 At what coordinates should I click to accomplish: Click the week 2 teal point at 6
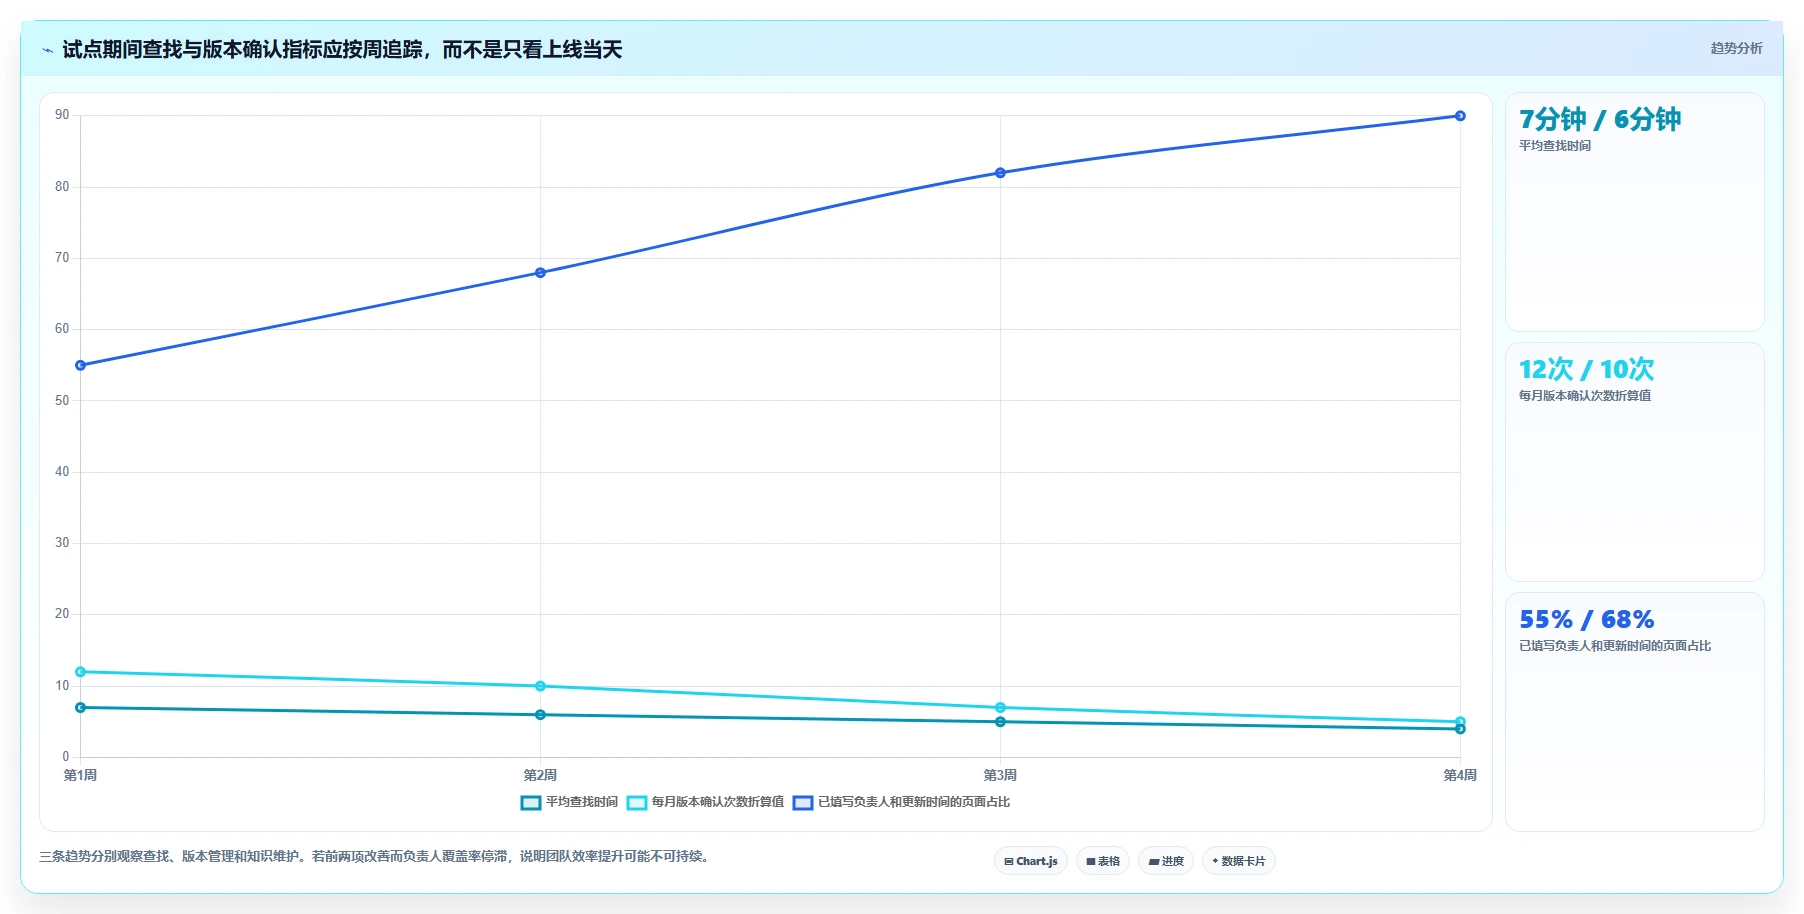point(540,715)
